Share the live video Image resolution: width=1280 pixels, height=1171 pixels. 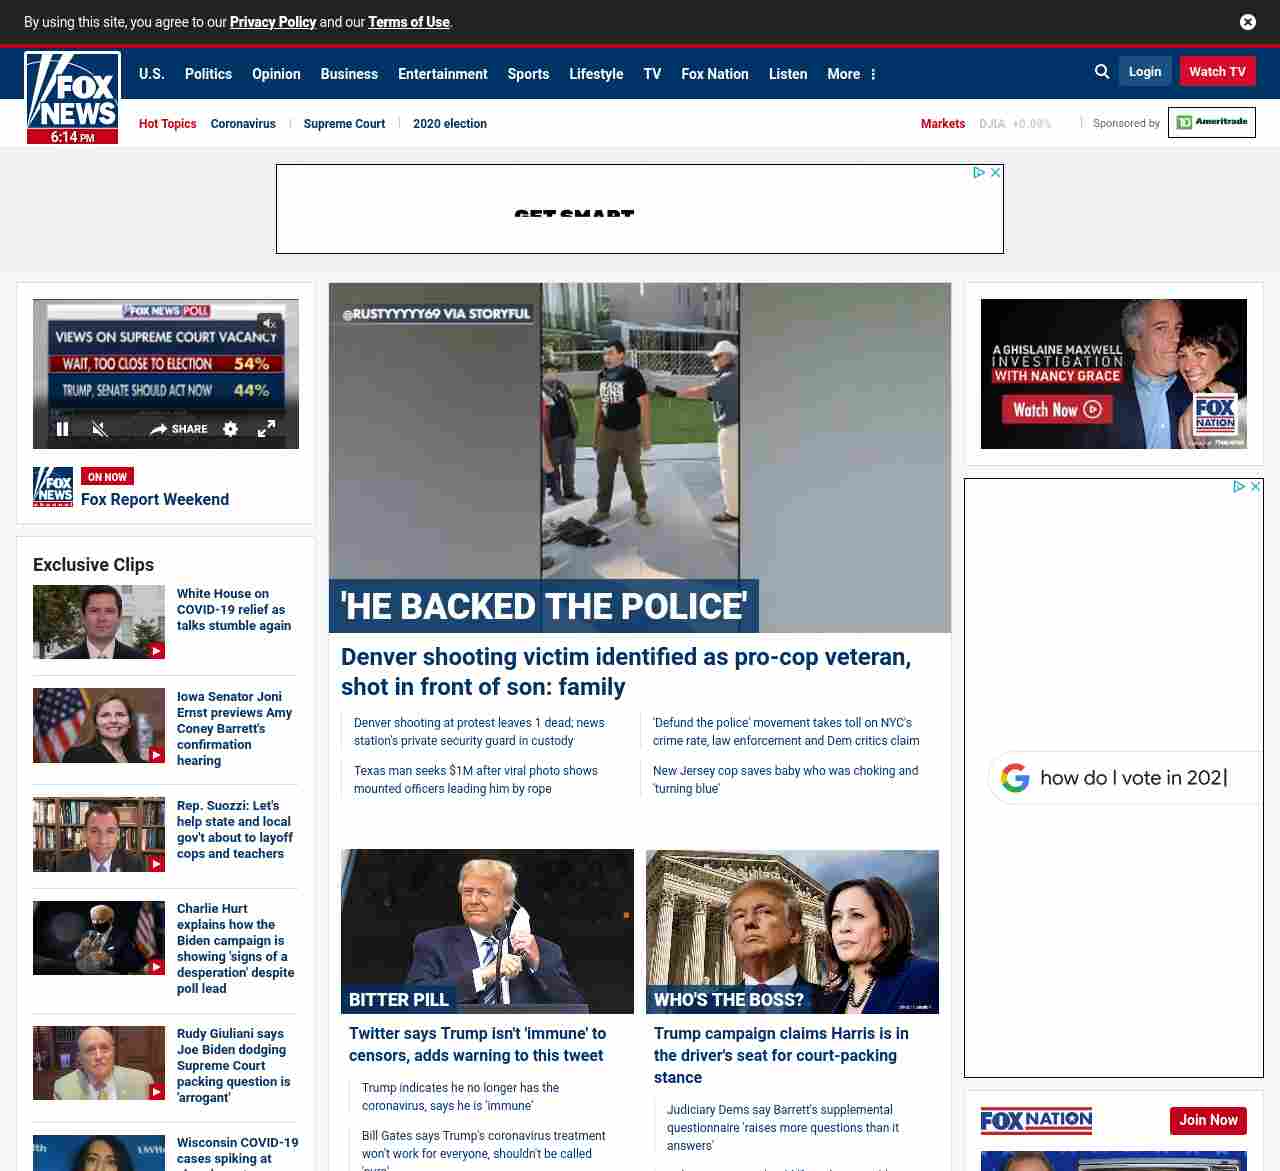pos(179,429)
